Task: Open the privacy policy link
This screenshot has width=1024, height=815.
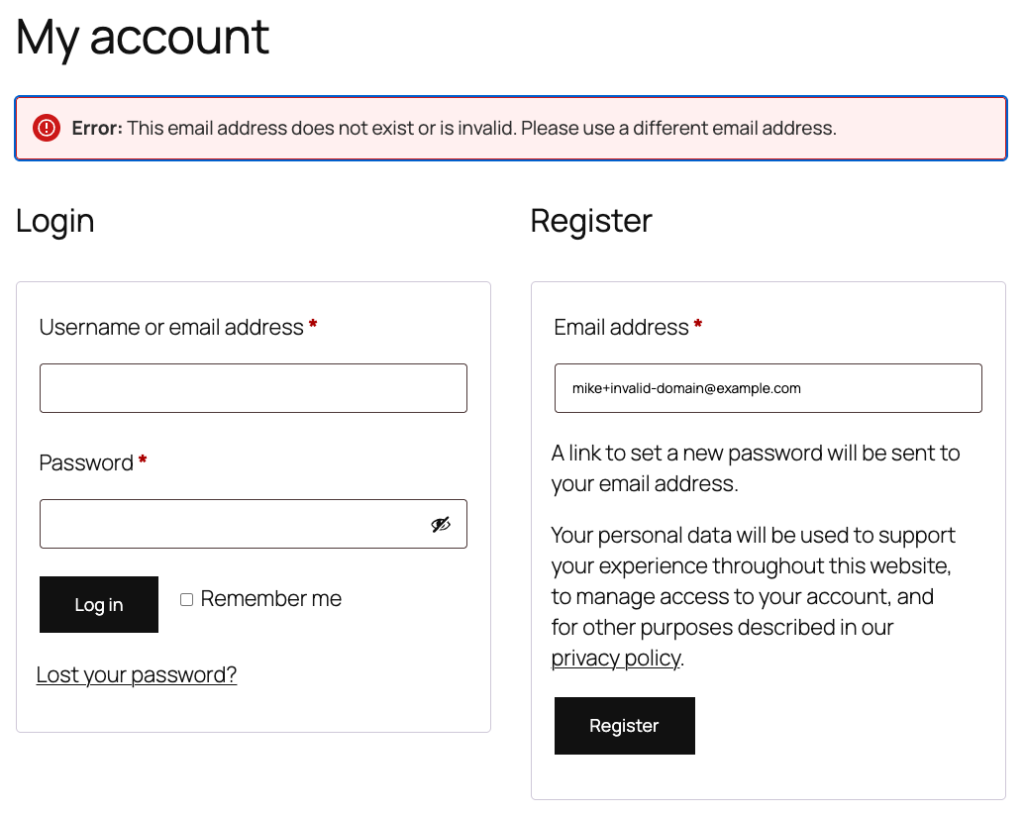Action: (615, 658)
